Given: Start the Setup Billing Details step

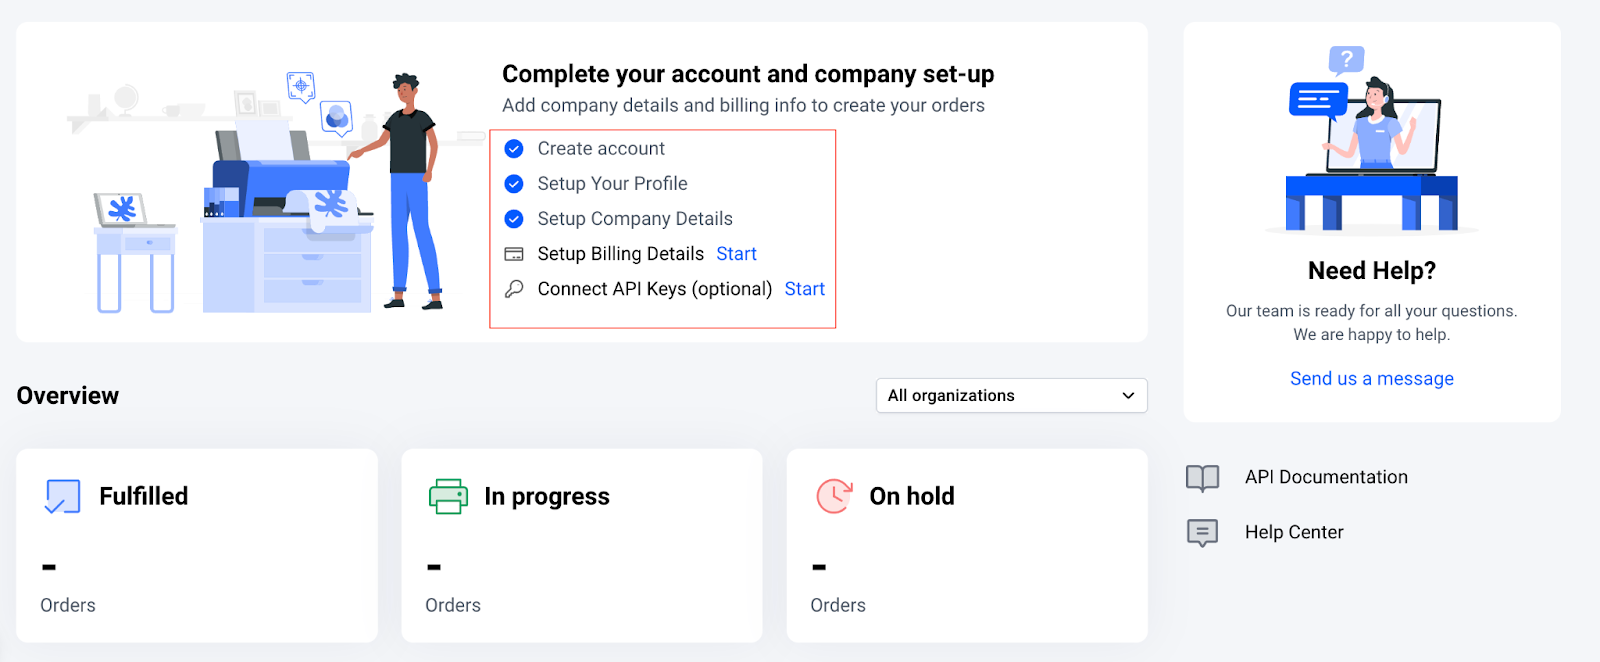Looking at the screenshot, I should (x=736, y=254).
